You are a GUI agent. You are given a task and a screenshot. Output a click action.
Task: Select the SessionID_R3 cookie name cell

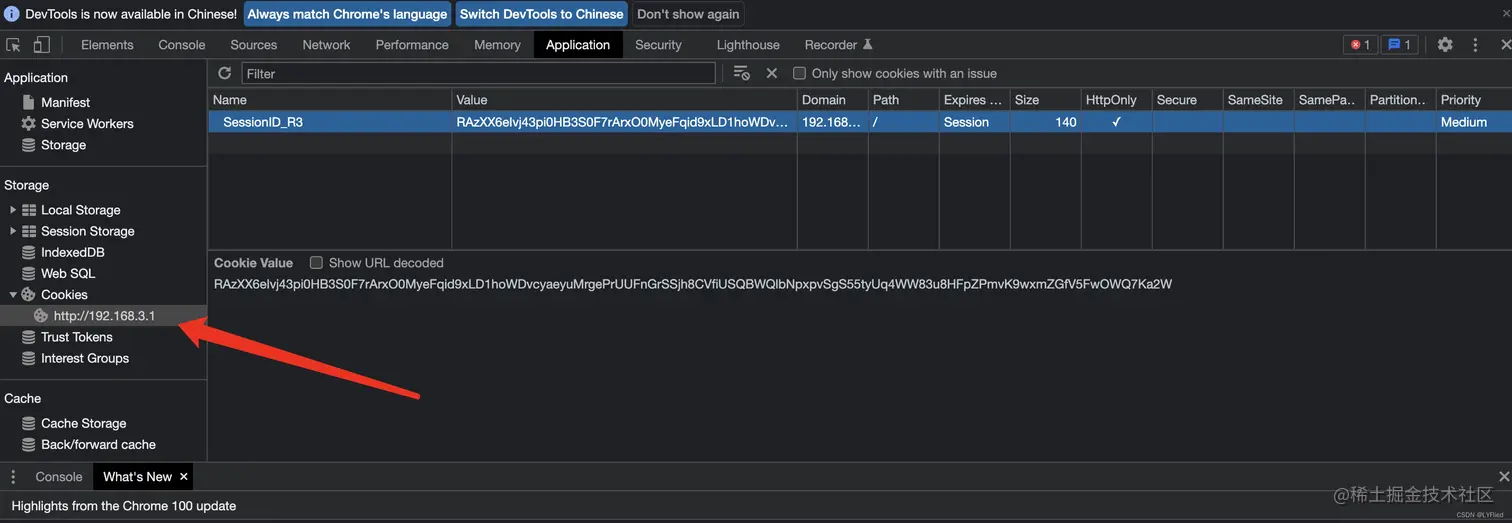[x=330, y=122]
